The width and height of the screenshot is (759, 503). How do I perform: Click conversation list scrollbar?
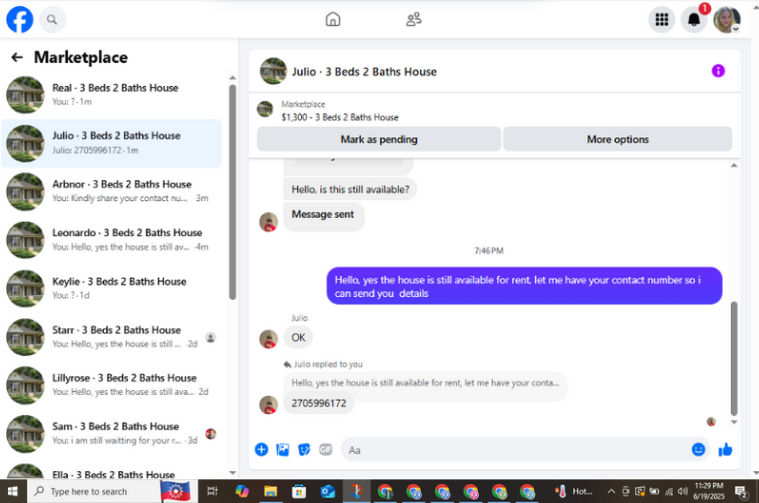pyautogui.click(x=232, y=192)
